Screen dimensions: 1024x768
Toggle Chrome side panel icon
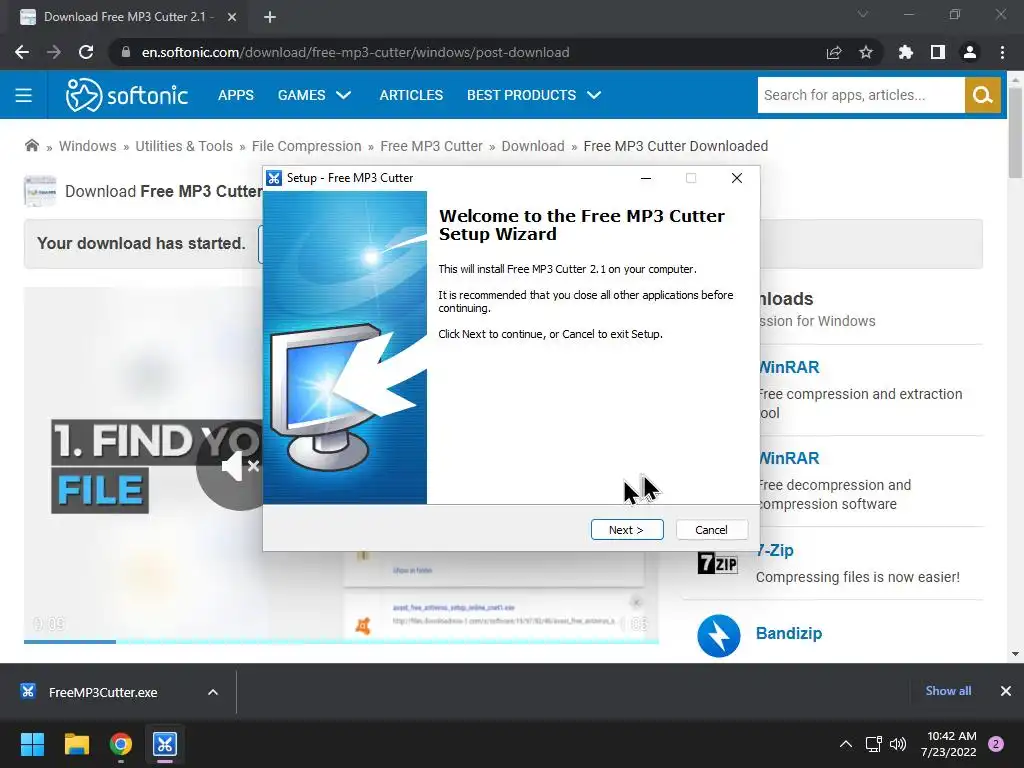pyautogui.click(x=938, y=52)
